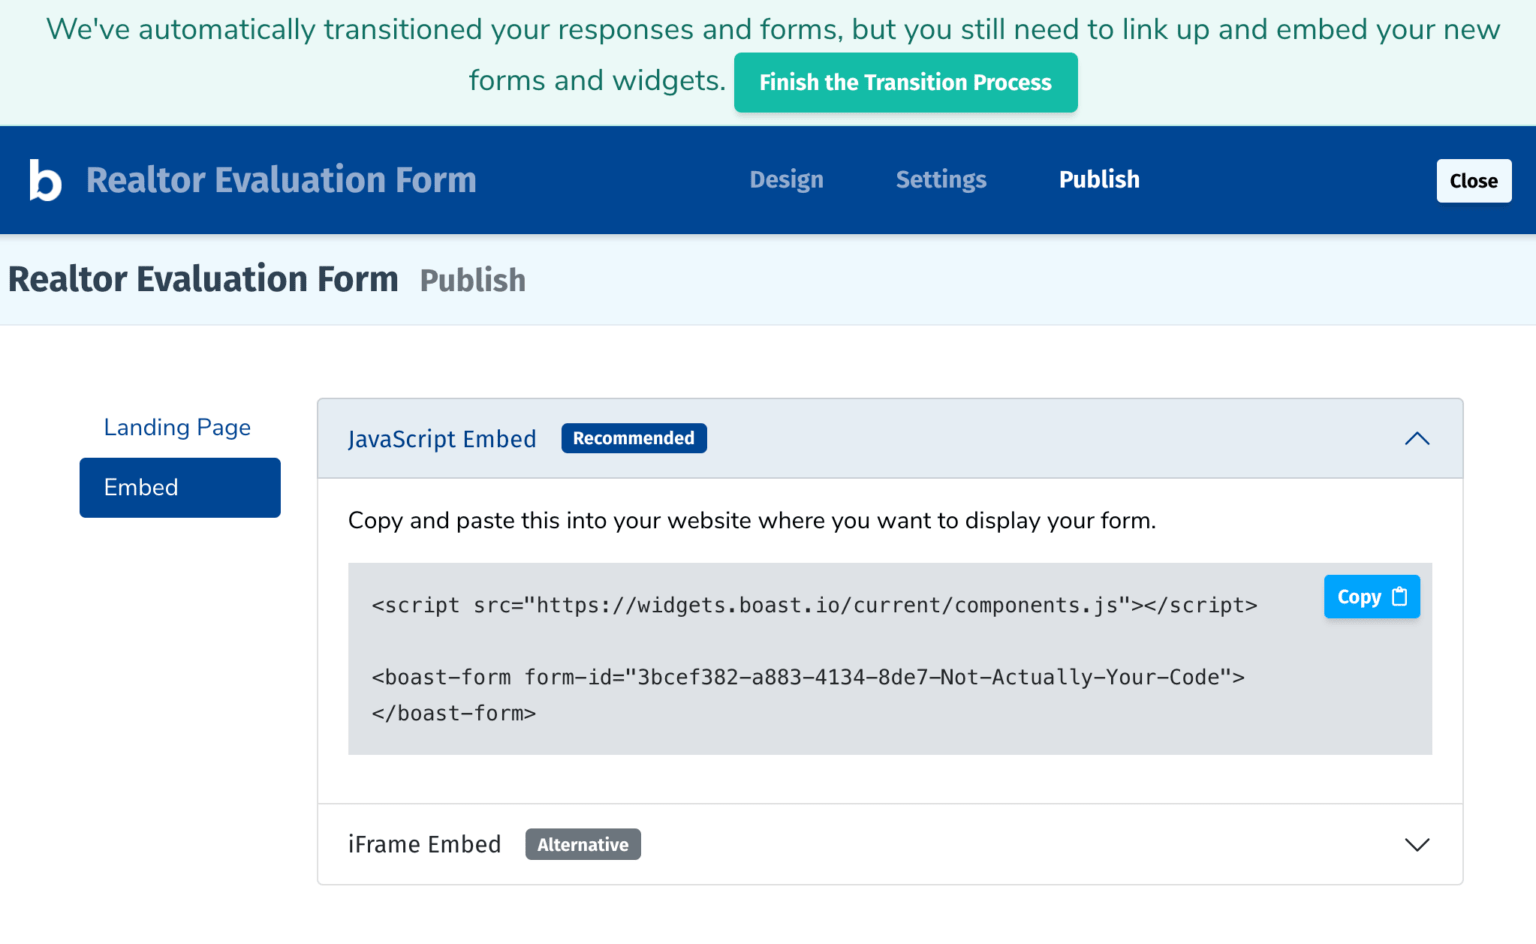Select the Publish tab
The image size is (1536, 944).
1099,180
